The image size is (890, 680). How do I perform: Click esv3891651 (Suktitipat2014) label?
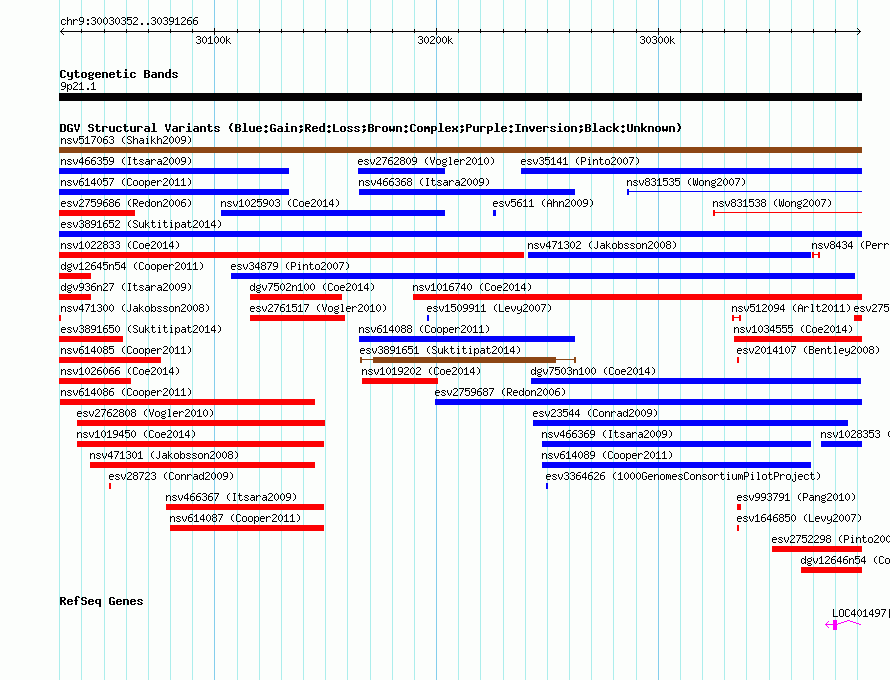point(440,350)
